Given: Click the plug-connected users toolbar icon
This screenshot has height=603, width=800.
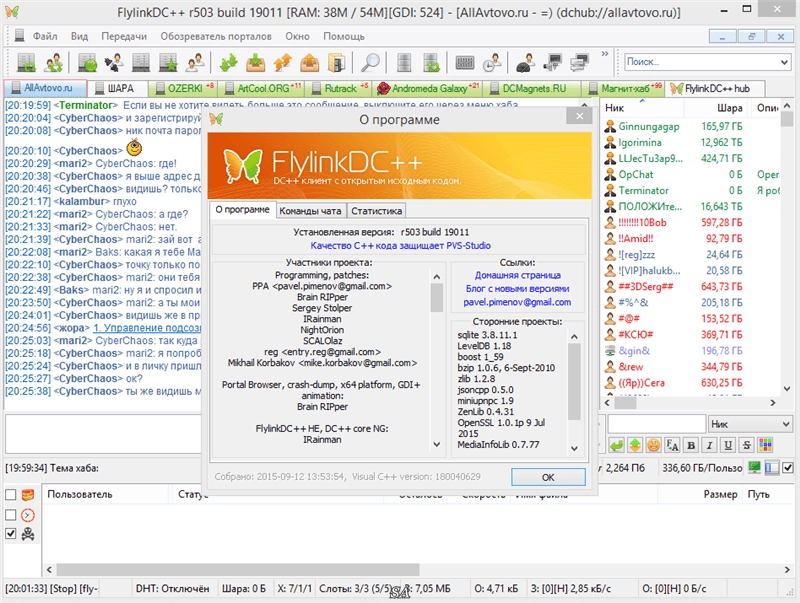Looking at the screenshot, I should pyautogui.click(x=114, y=63).
